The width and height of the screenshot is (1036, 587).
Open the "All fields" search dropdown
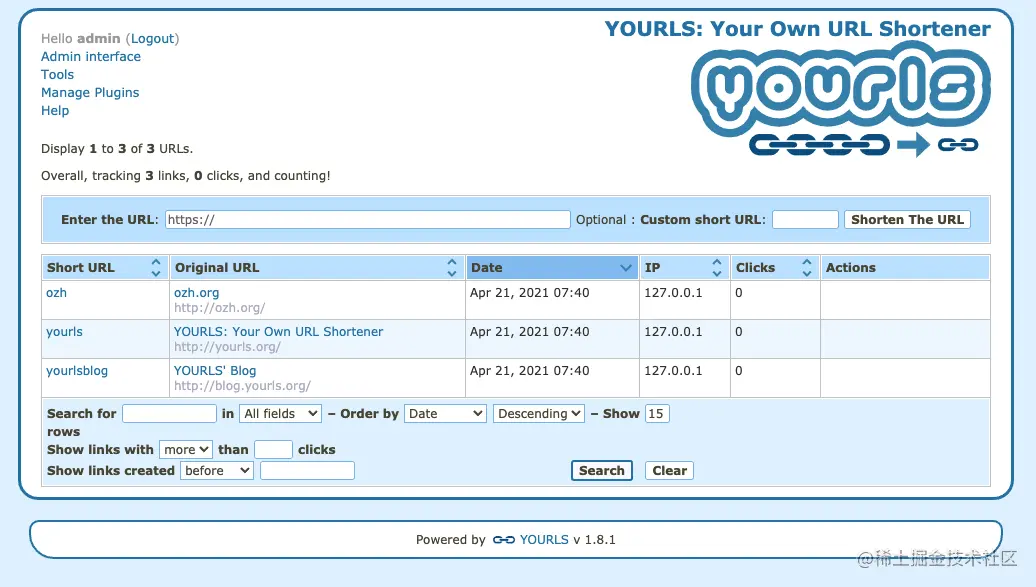pos(280,413)
